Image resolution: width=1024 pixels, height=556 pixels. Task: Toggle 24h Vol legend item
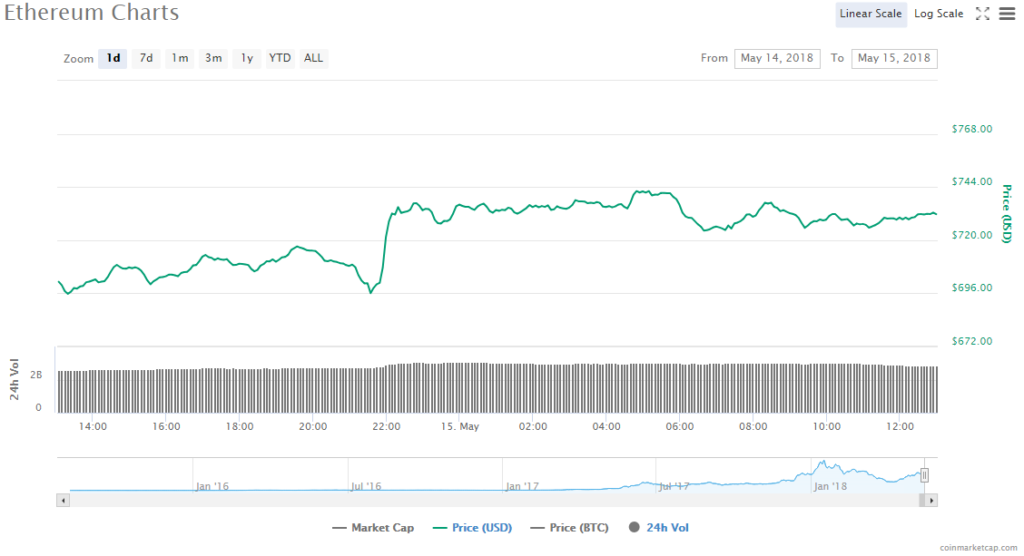[x=658, y=527]
